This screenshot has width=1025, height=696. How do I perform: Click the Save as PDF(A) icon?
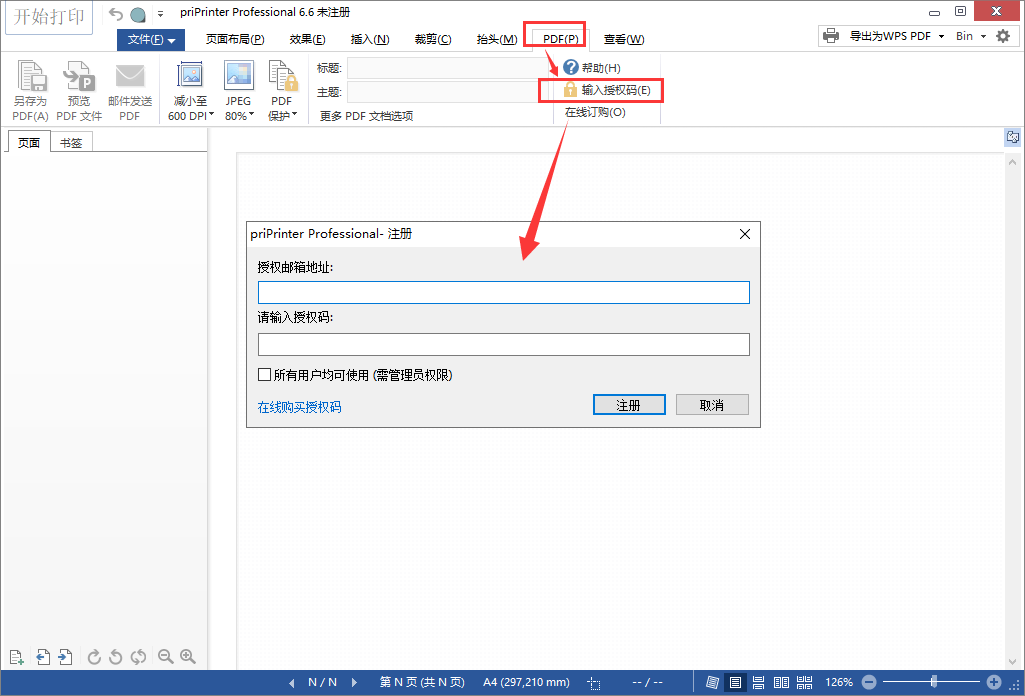click(x=31, y=75)
